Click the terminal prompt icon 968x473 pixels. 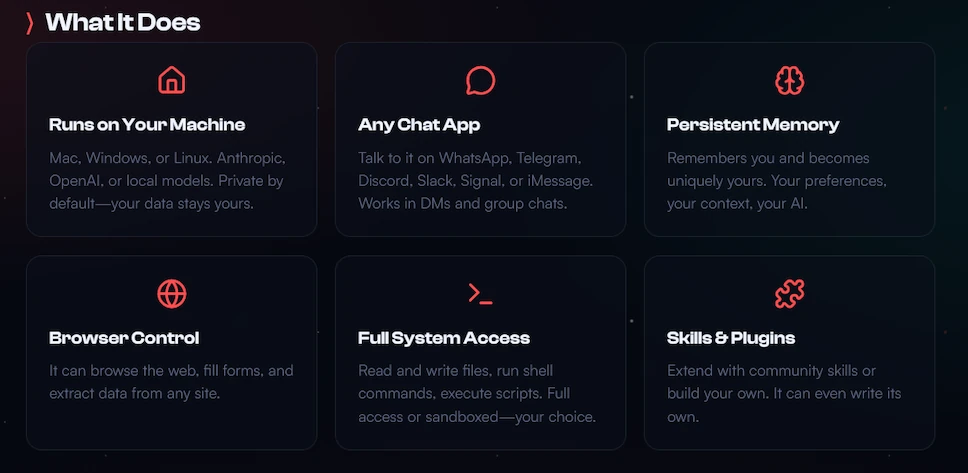tap(481, 294)
